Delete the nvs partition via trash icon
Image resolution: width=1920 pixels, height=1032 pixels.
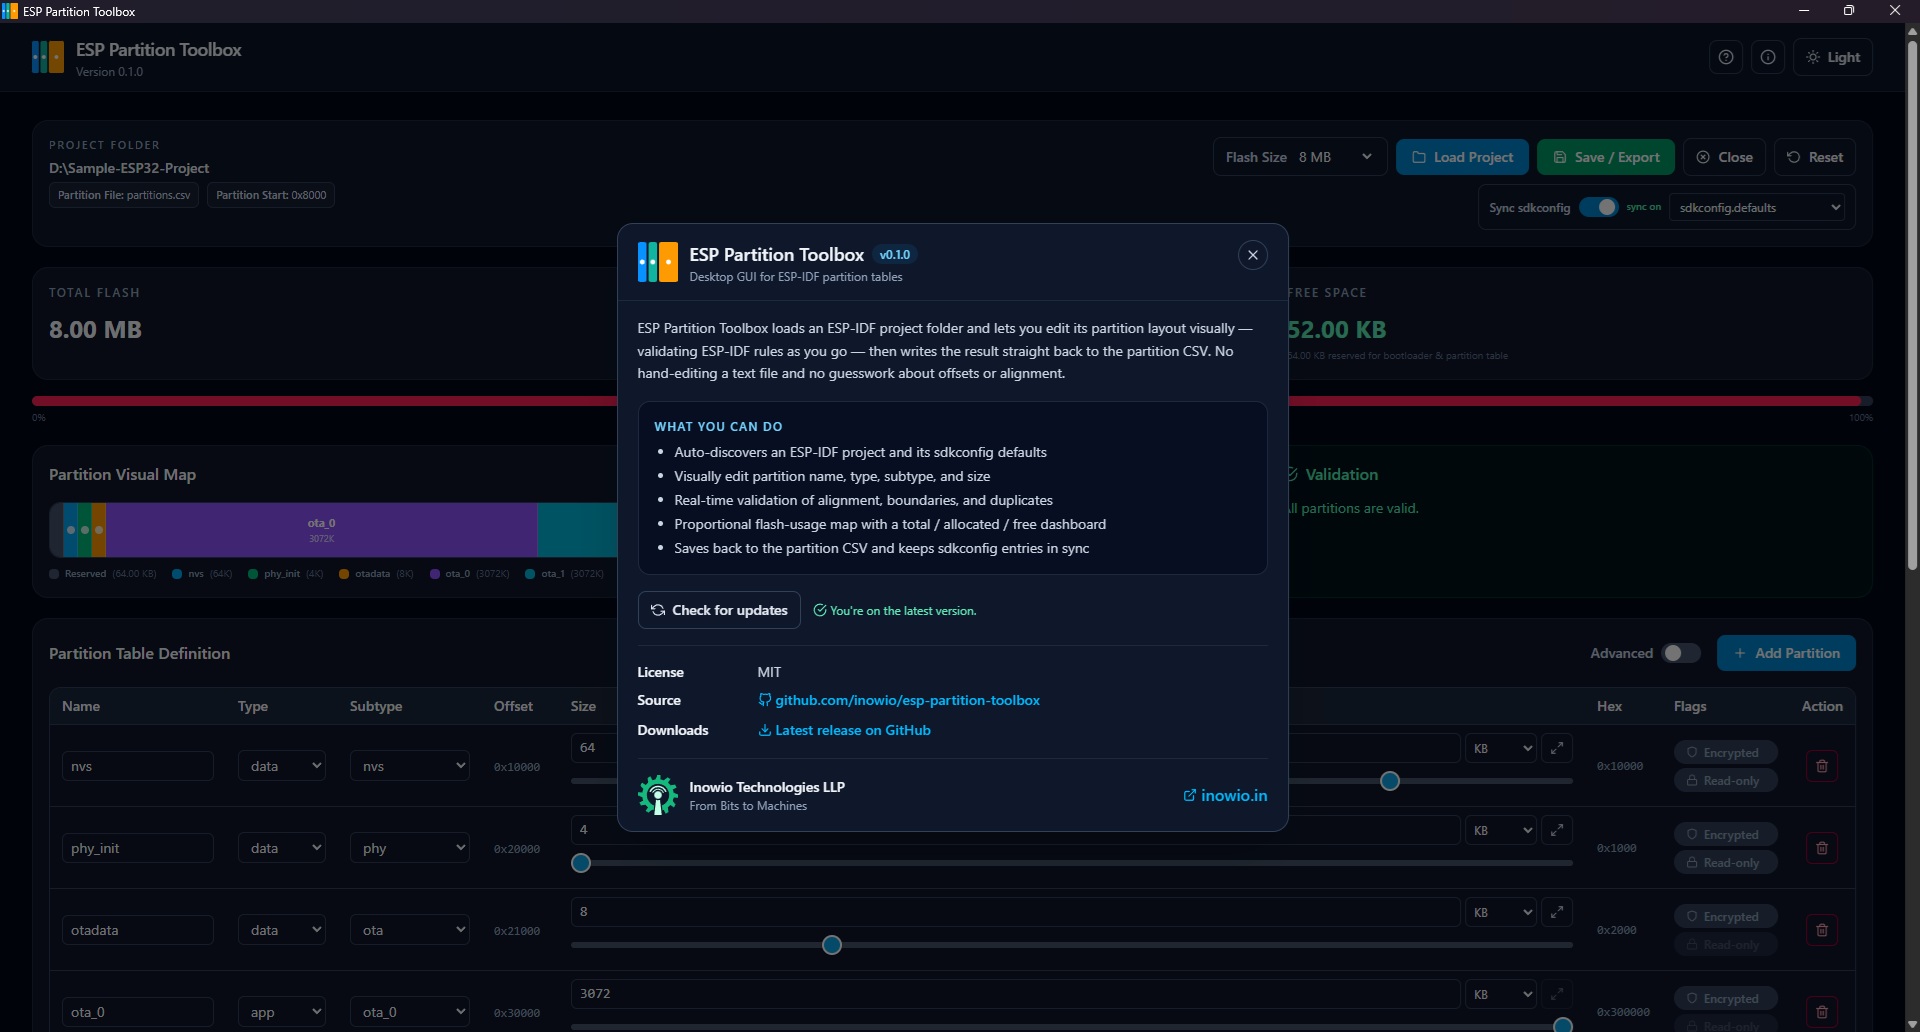tap(1821, 766)
